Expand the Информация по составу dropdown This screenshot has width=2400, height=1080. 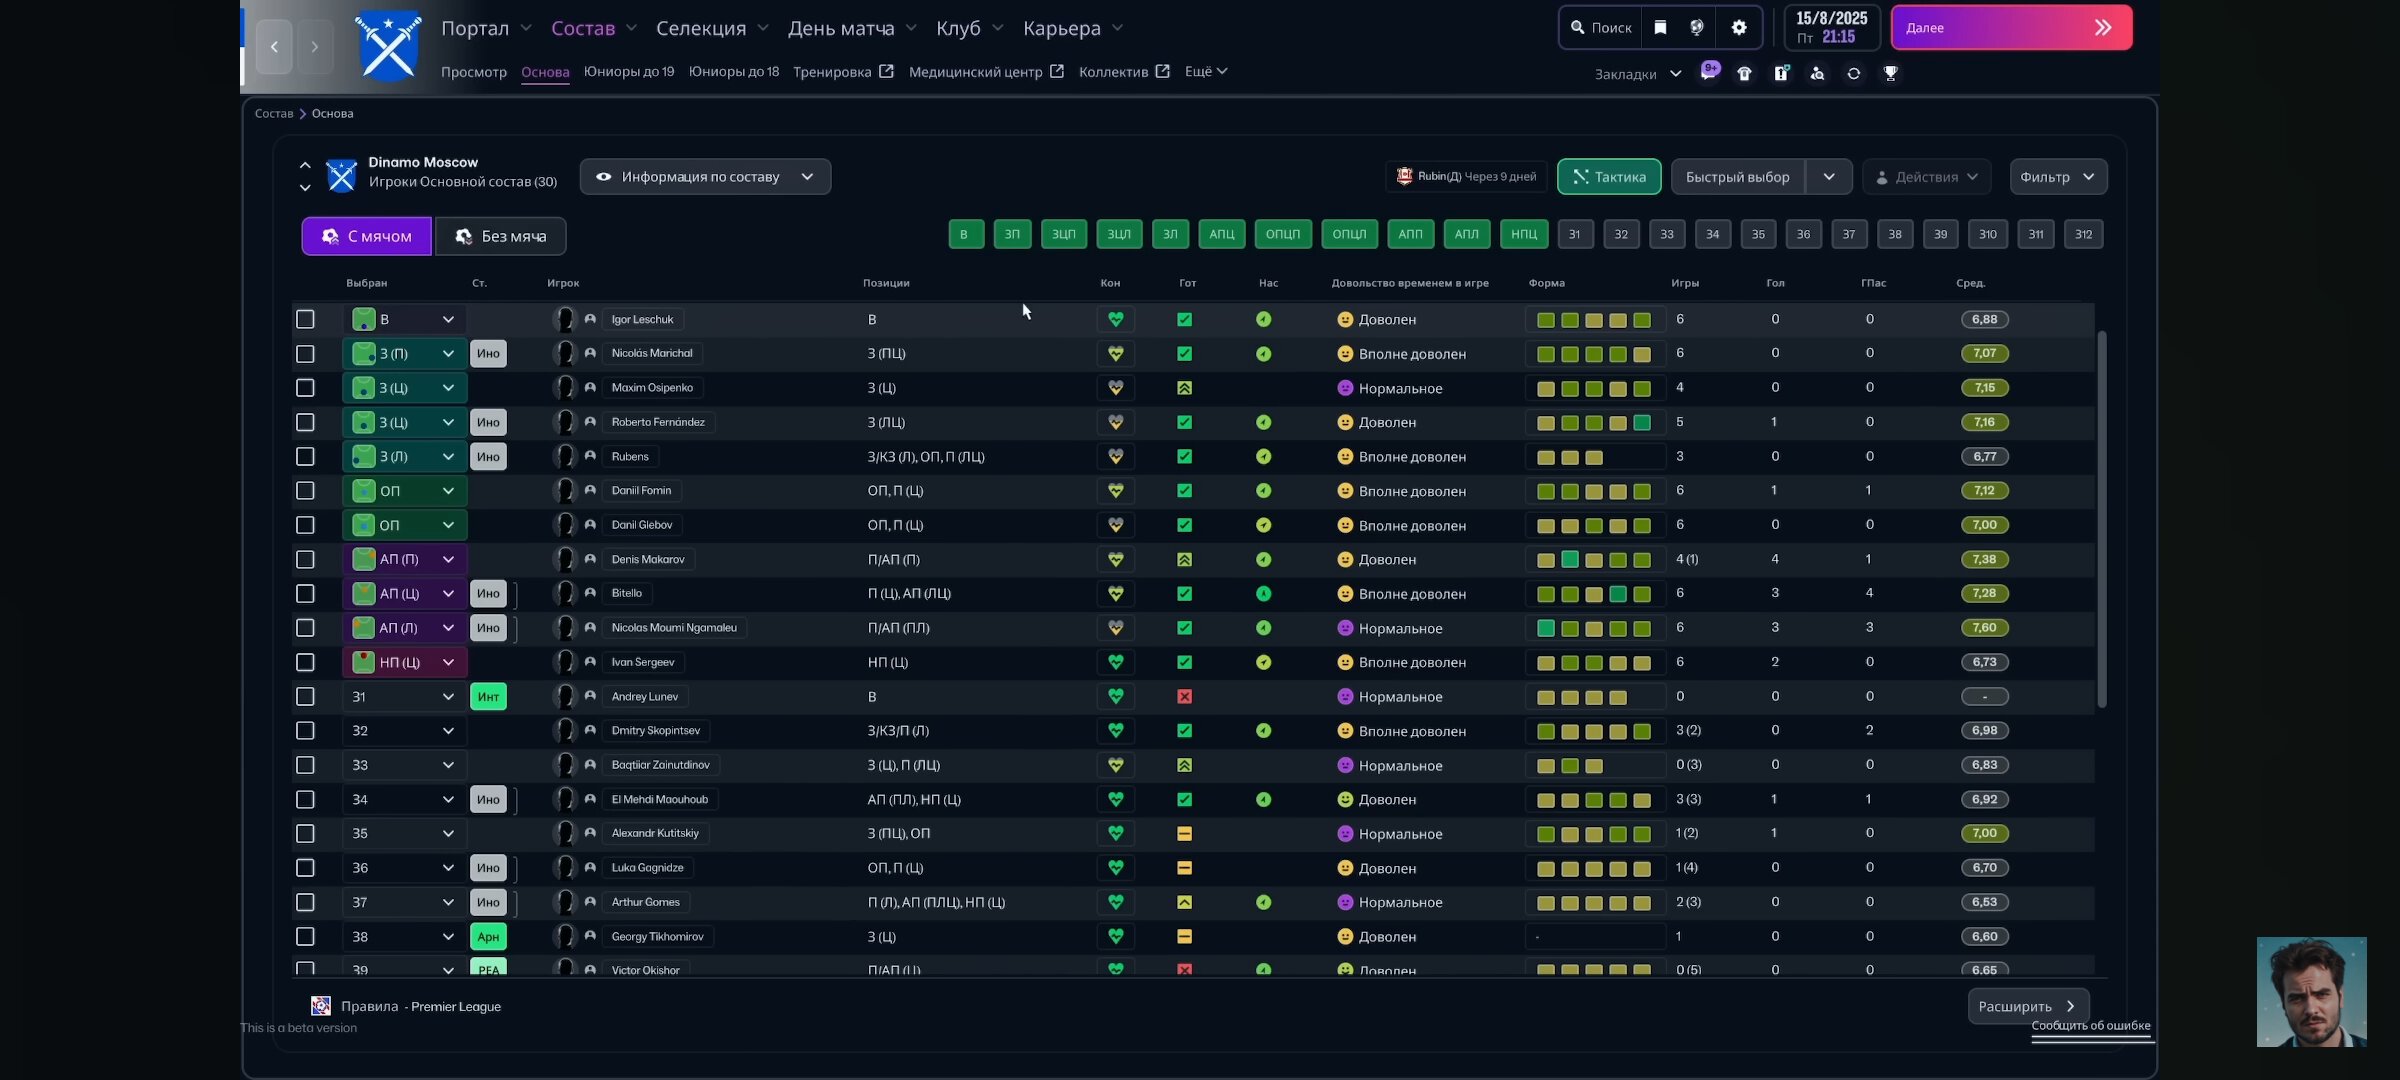pos(705,177)
